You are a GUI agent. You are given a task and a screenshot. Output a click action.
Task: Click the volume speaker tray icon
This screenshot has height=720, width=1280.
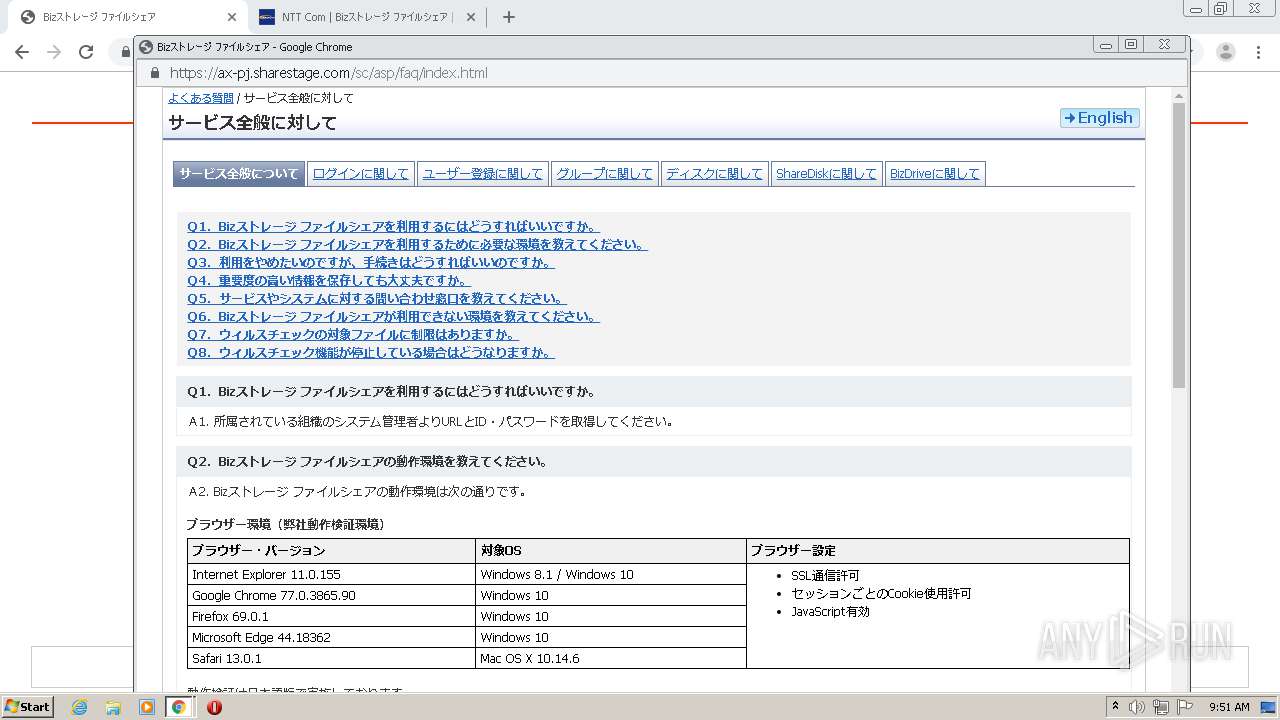point(1137,707)
